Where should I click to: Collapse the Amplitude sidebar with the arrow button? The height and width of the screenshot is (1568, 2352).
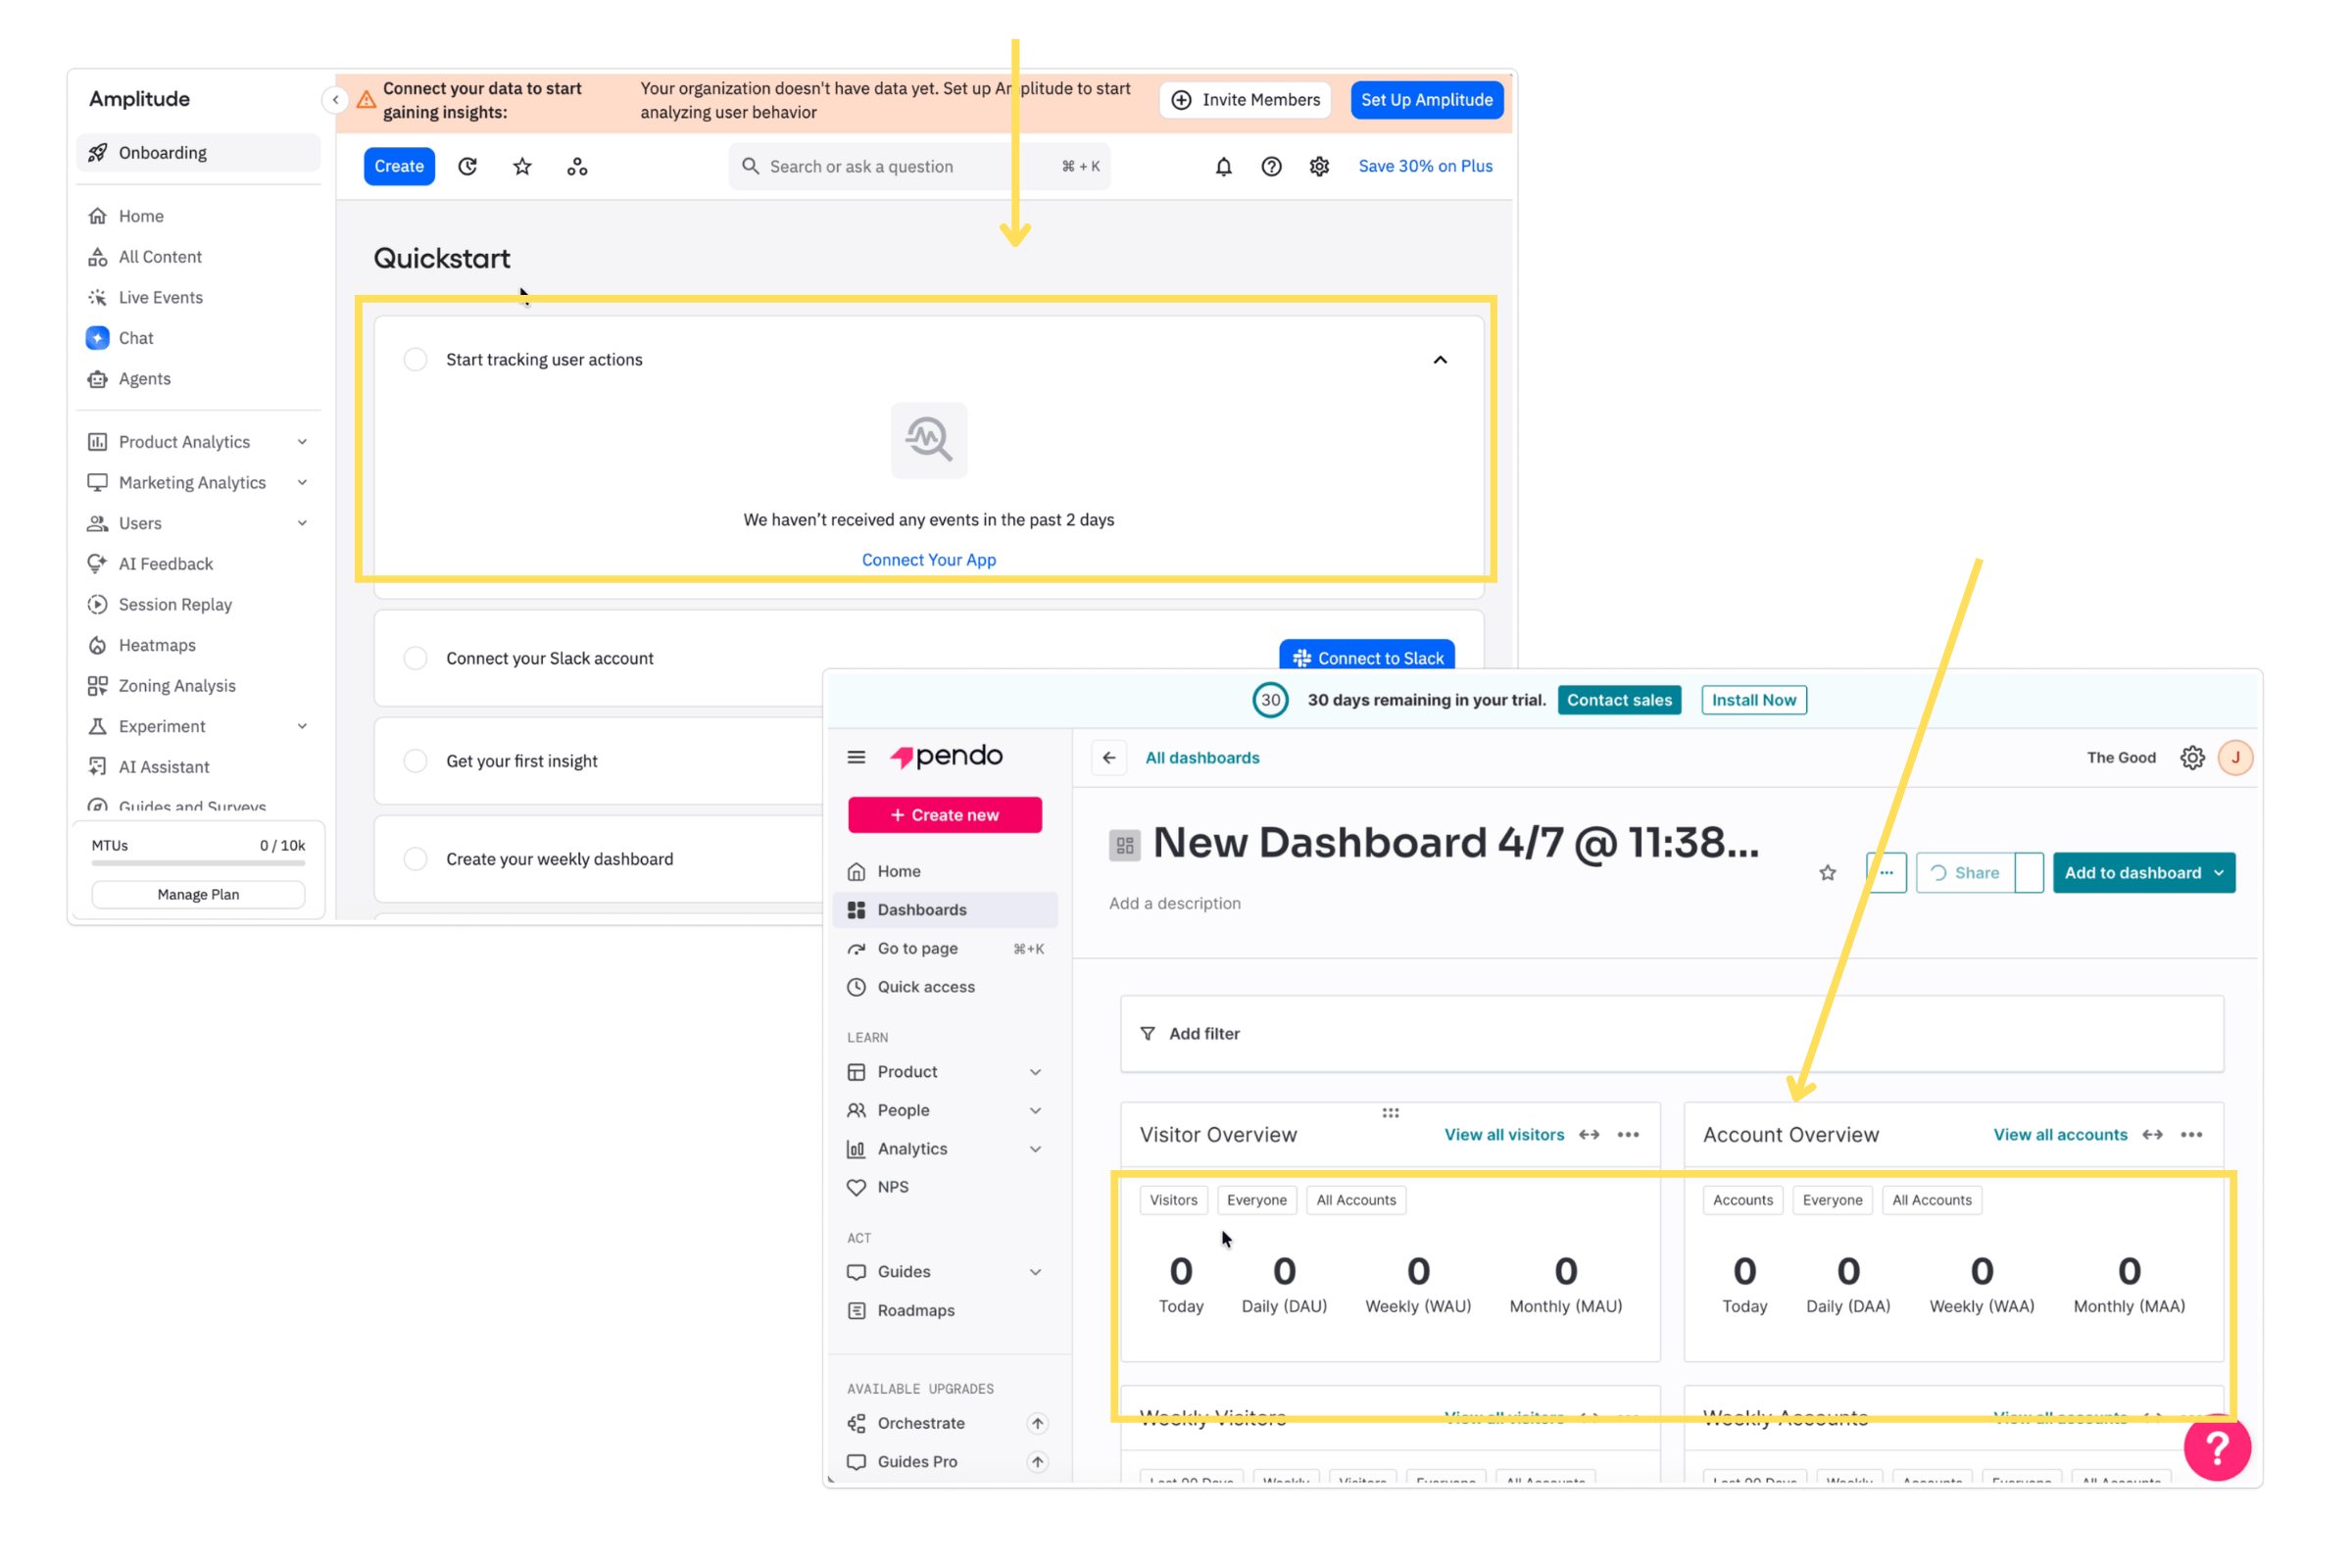335,100
